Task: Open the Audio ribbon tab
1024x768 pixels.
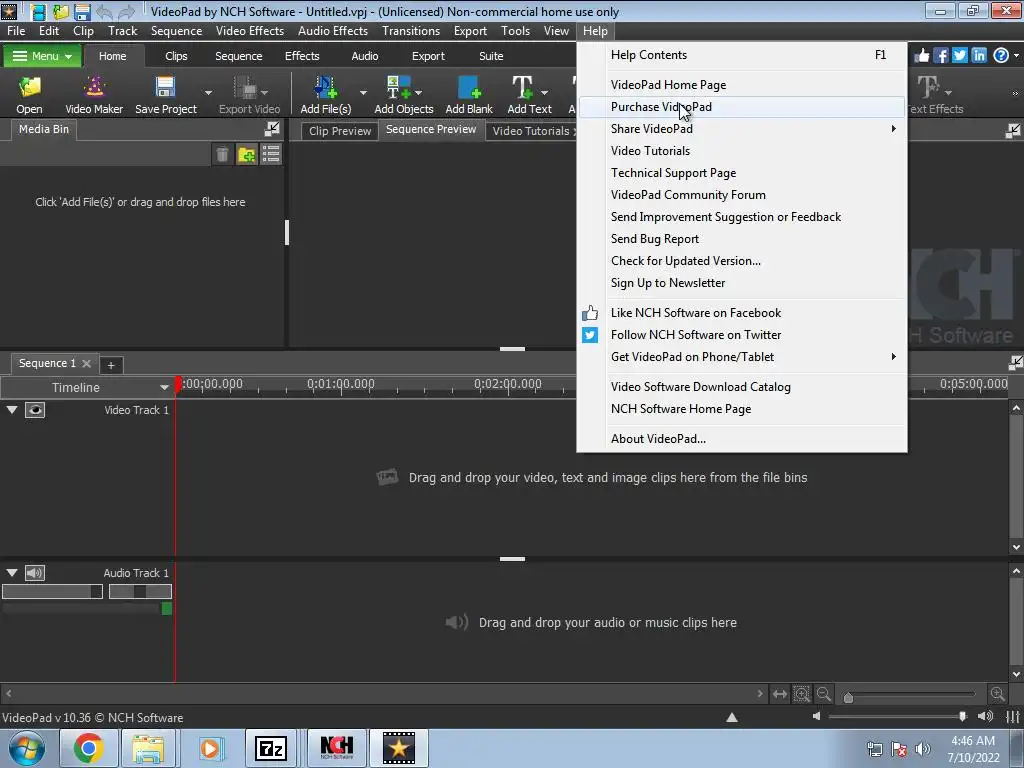Action: pyautogui.click(x=364, y=56)
